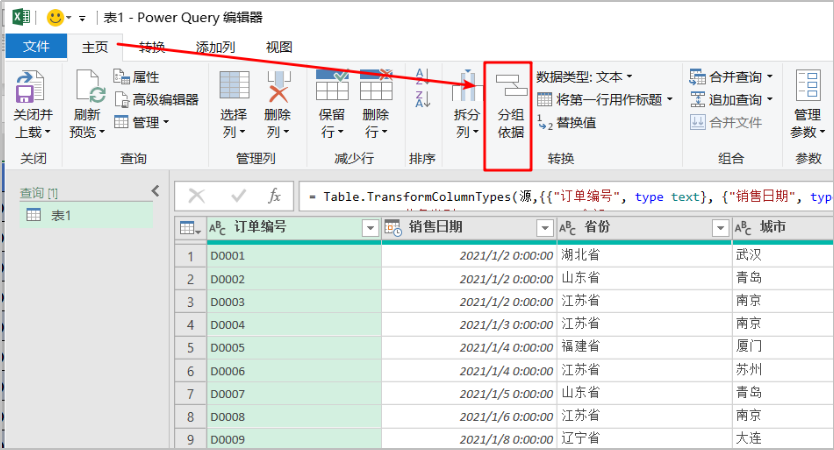This screenshot has width=834, height=450.
Task: Click inside the formula bar text
Action: coord(560,197)
